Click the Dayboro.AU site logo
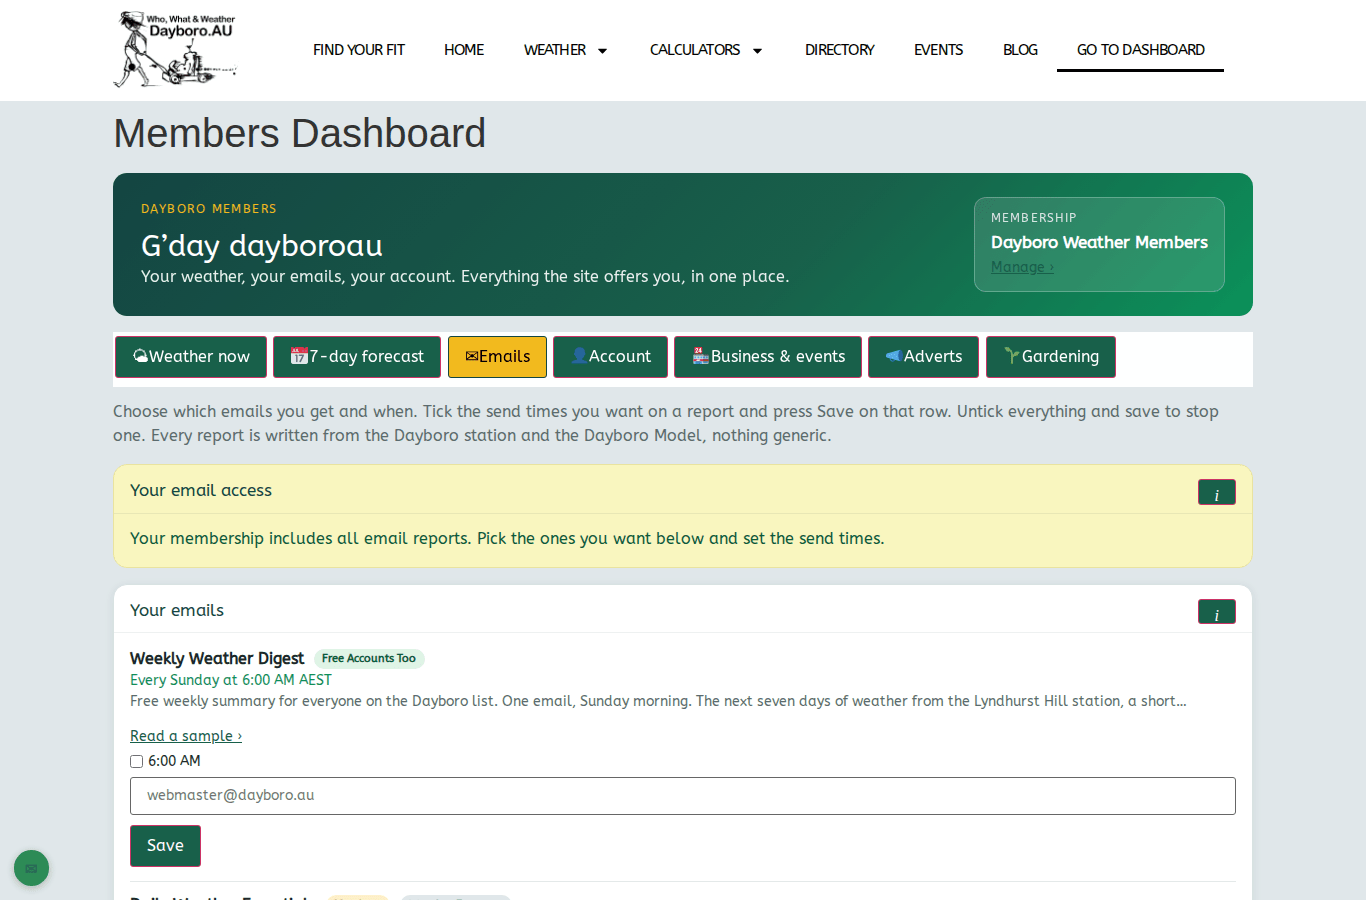This screenshot has width=1366, height=900. tap(175, 49)
